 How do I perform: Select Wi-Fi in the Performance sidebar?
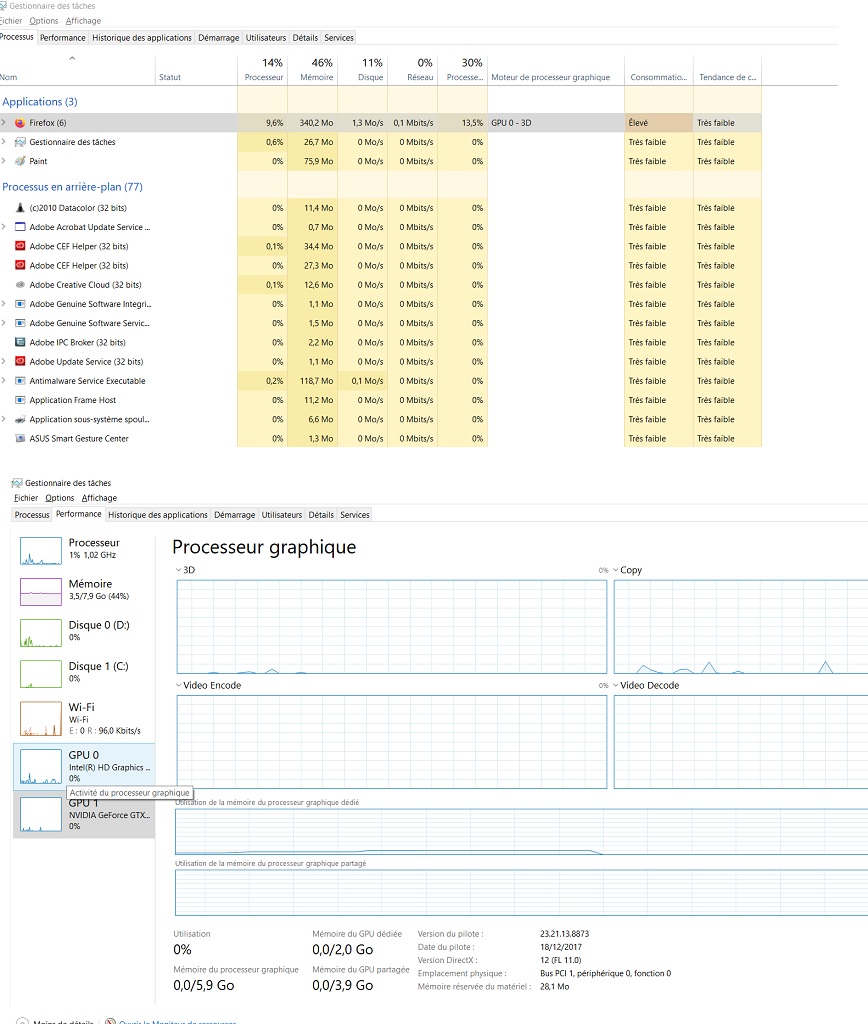(x=84, y=718)
